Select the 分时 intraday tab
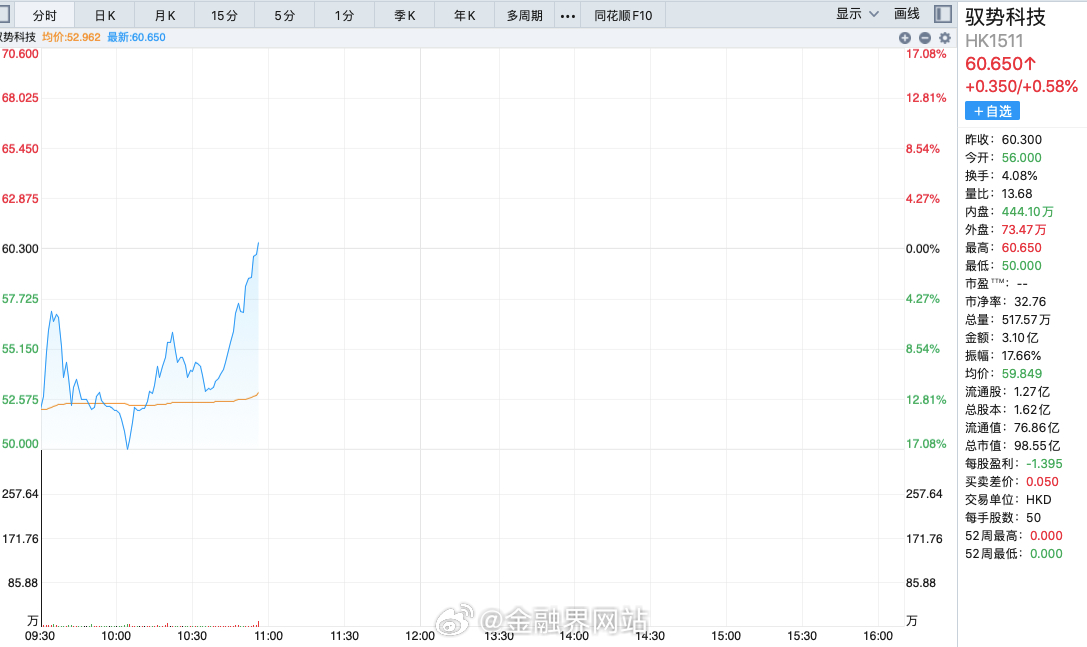The height and width of the screenshot is (647, 1087). [44, 15]
